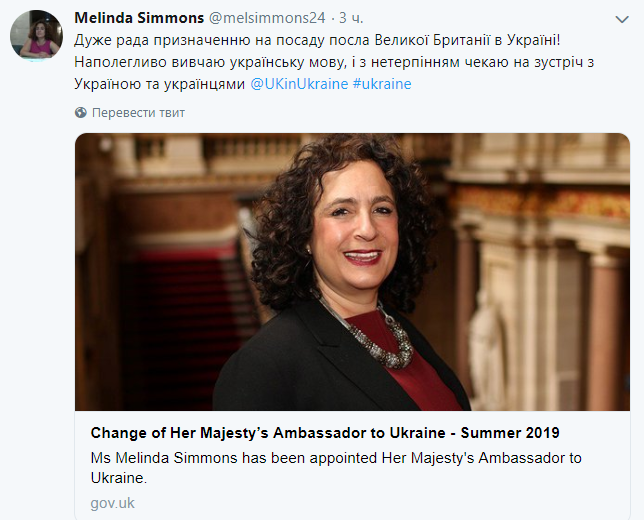Open the "Change of Her Majesty's Ambassador" headline
The width and height of the screenshot is (644, 520).
coord(325,433)
